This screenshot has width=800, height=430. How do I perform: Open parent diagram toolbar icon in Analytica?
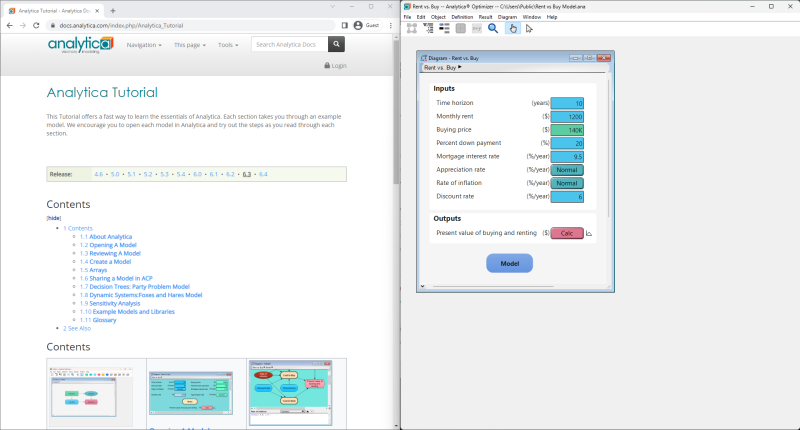click(411, 29)
